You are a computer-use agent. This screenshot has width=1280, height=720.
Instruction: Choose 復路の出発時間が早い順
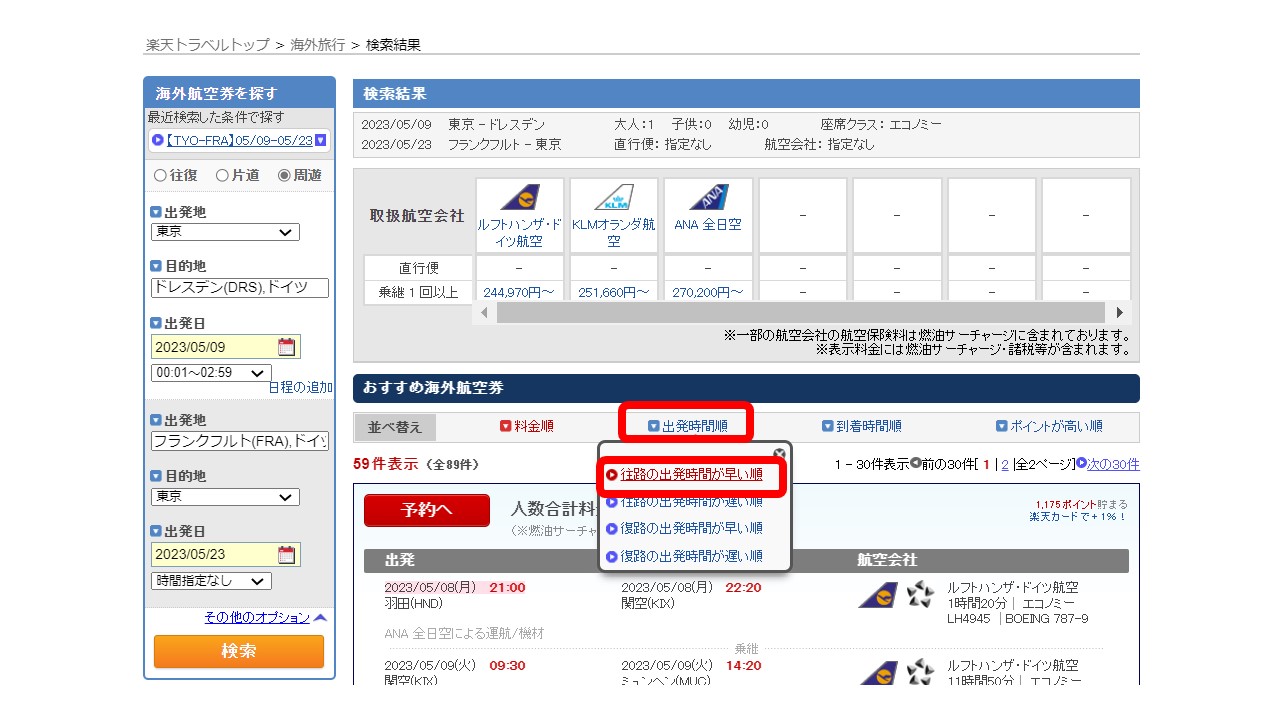click(x=685, y=528)
